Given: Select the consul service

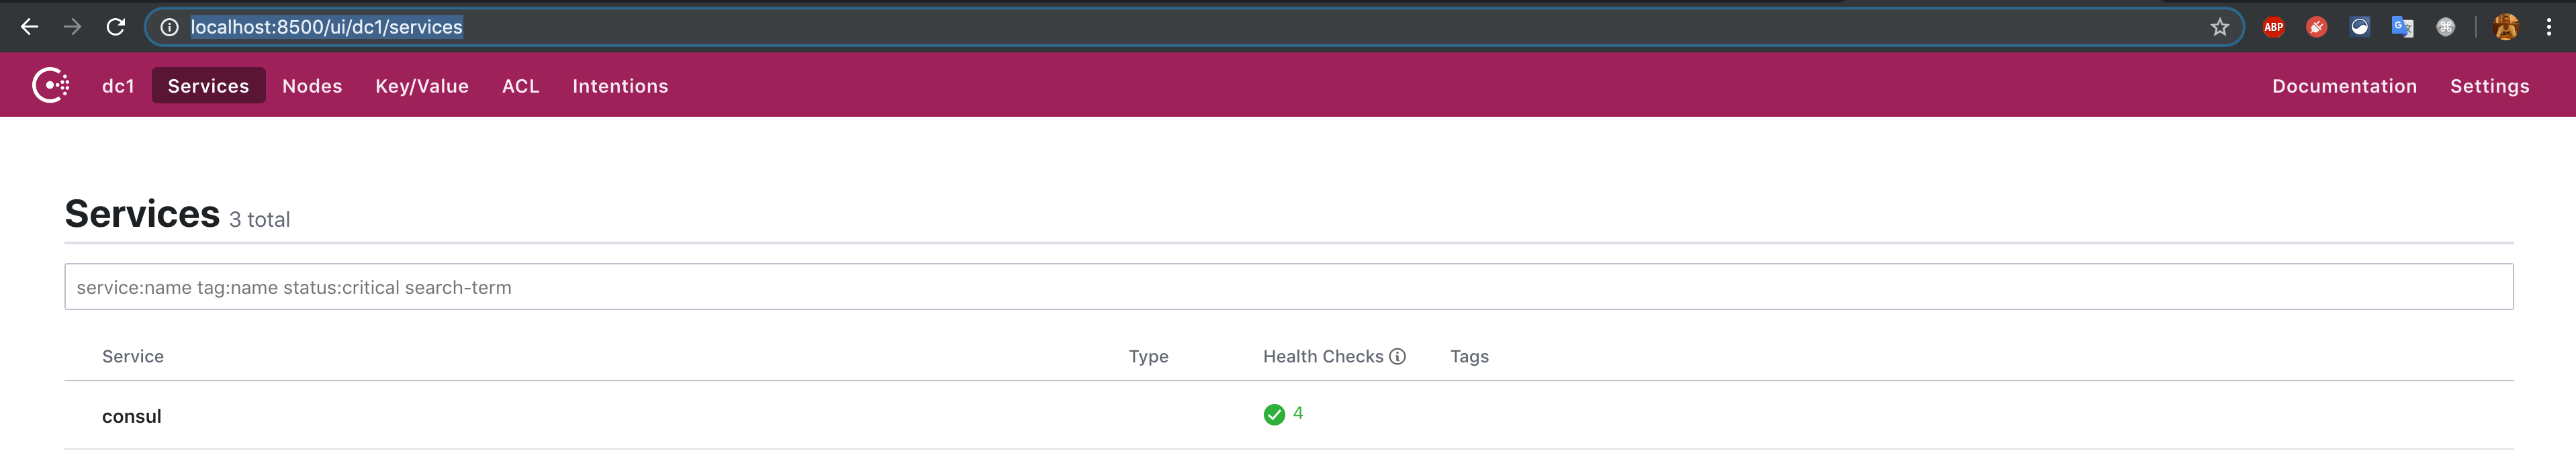Looking at the screenshot, I should [131, 415].
